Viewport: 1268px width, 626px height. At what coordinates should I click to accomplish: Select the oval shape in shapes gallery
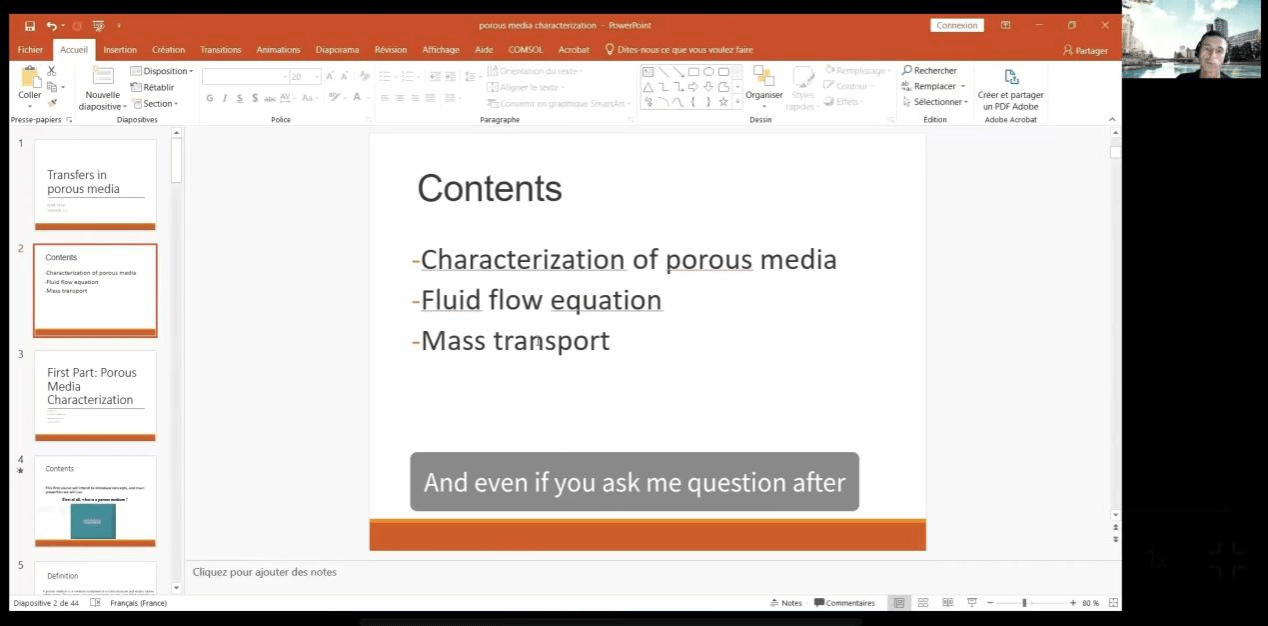pyautogui.click(x=708, y=72)
